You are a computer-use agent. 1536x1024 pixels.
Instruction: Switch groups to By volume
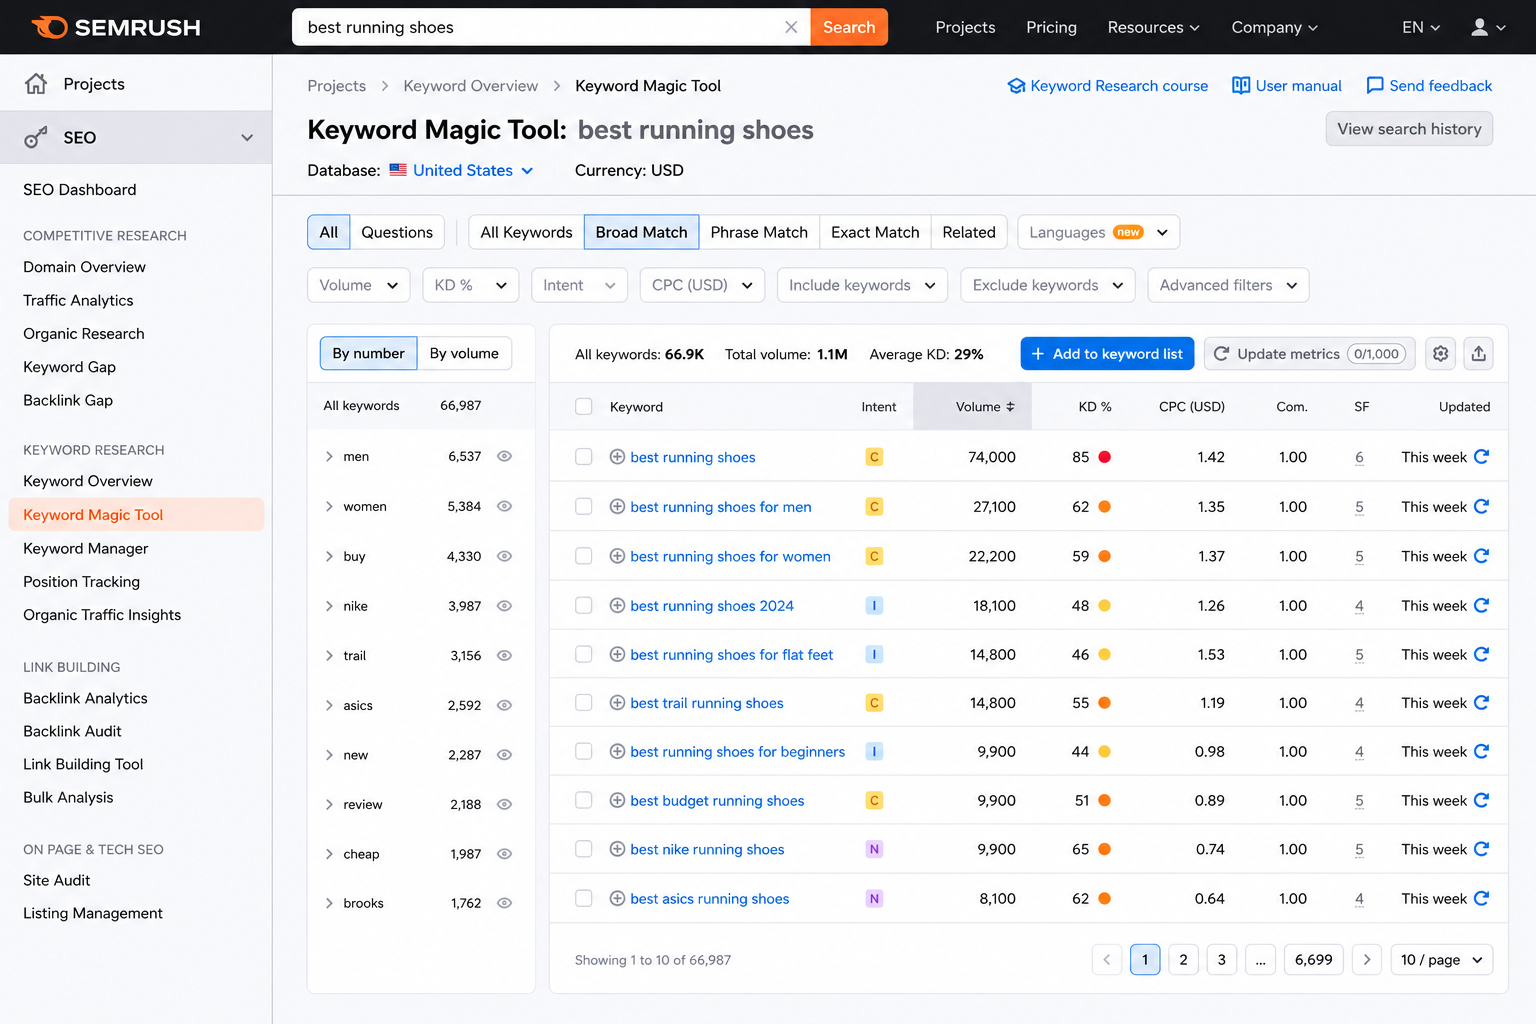(464, 353)
